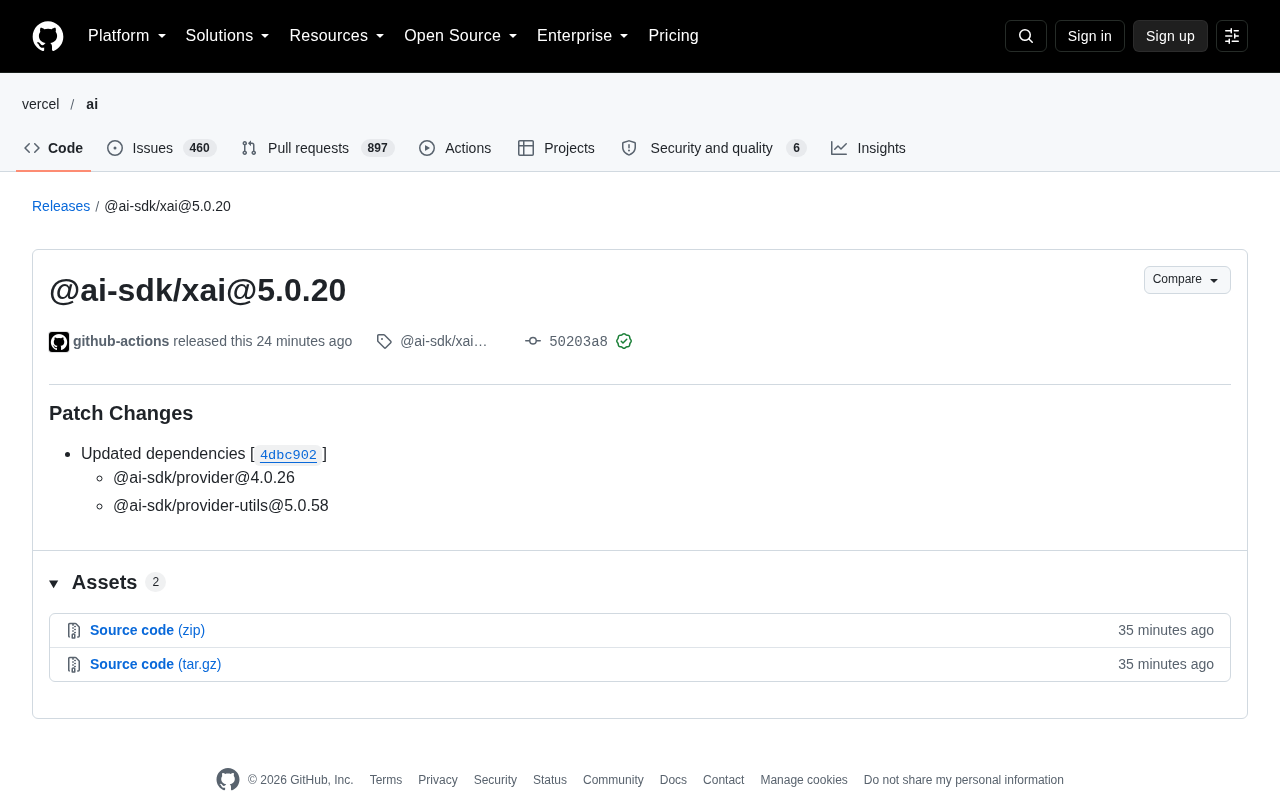1280x800 pixels.
Task: Open the Pricing link
Action: tap(673, 36)
